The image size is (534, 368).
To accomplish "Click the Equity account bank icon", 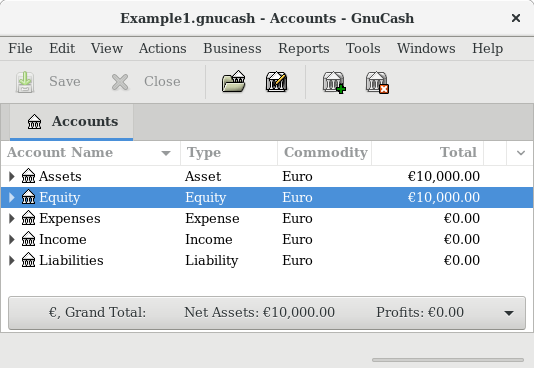I will pyautogui.click(x=28, y=197).
